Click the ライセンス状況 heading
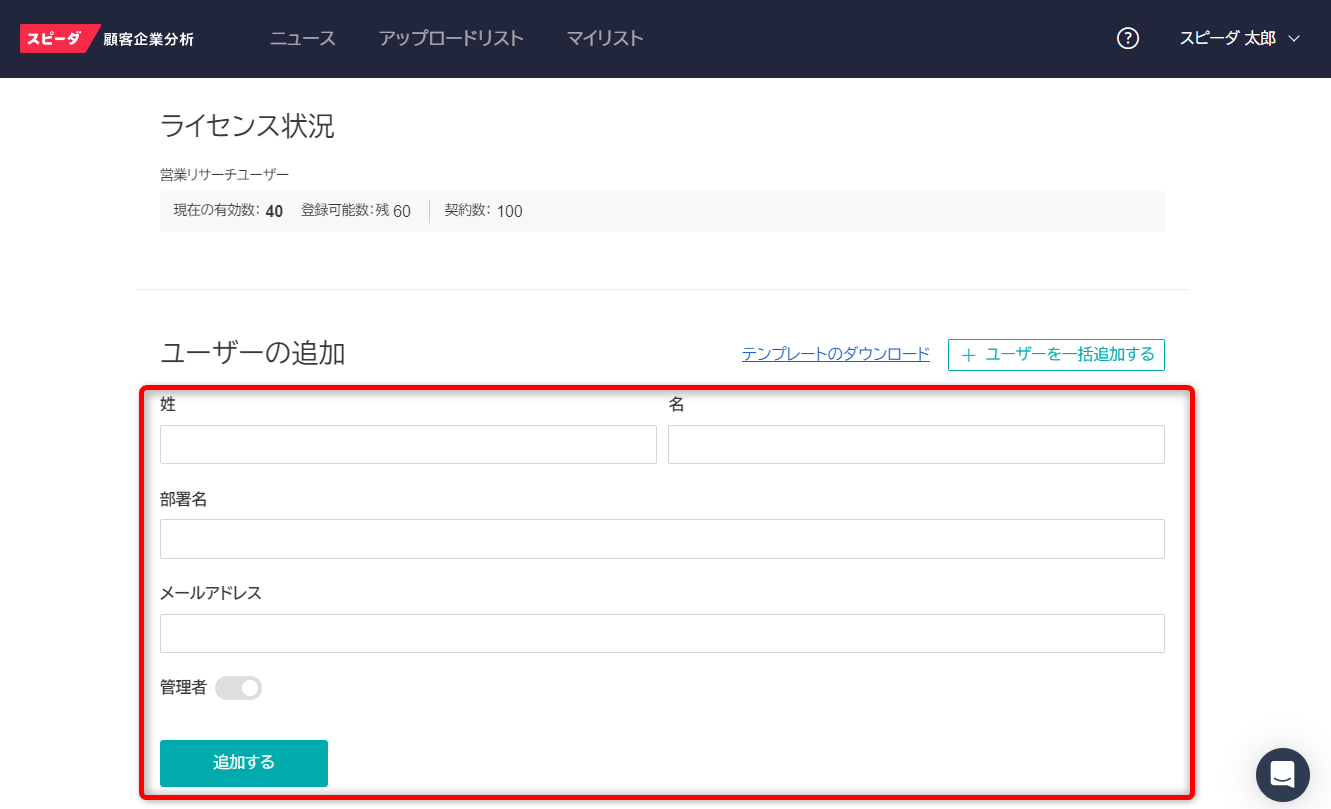 click(247, 126)
